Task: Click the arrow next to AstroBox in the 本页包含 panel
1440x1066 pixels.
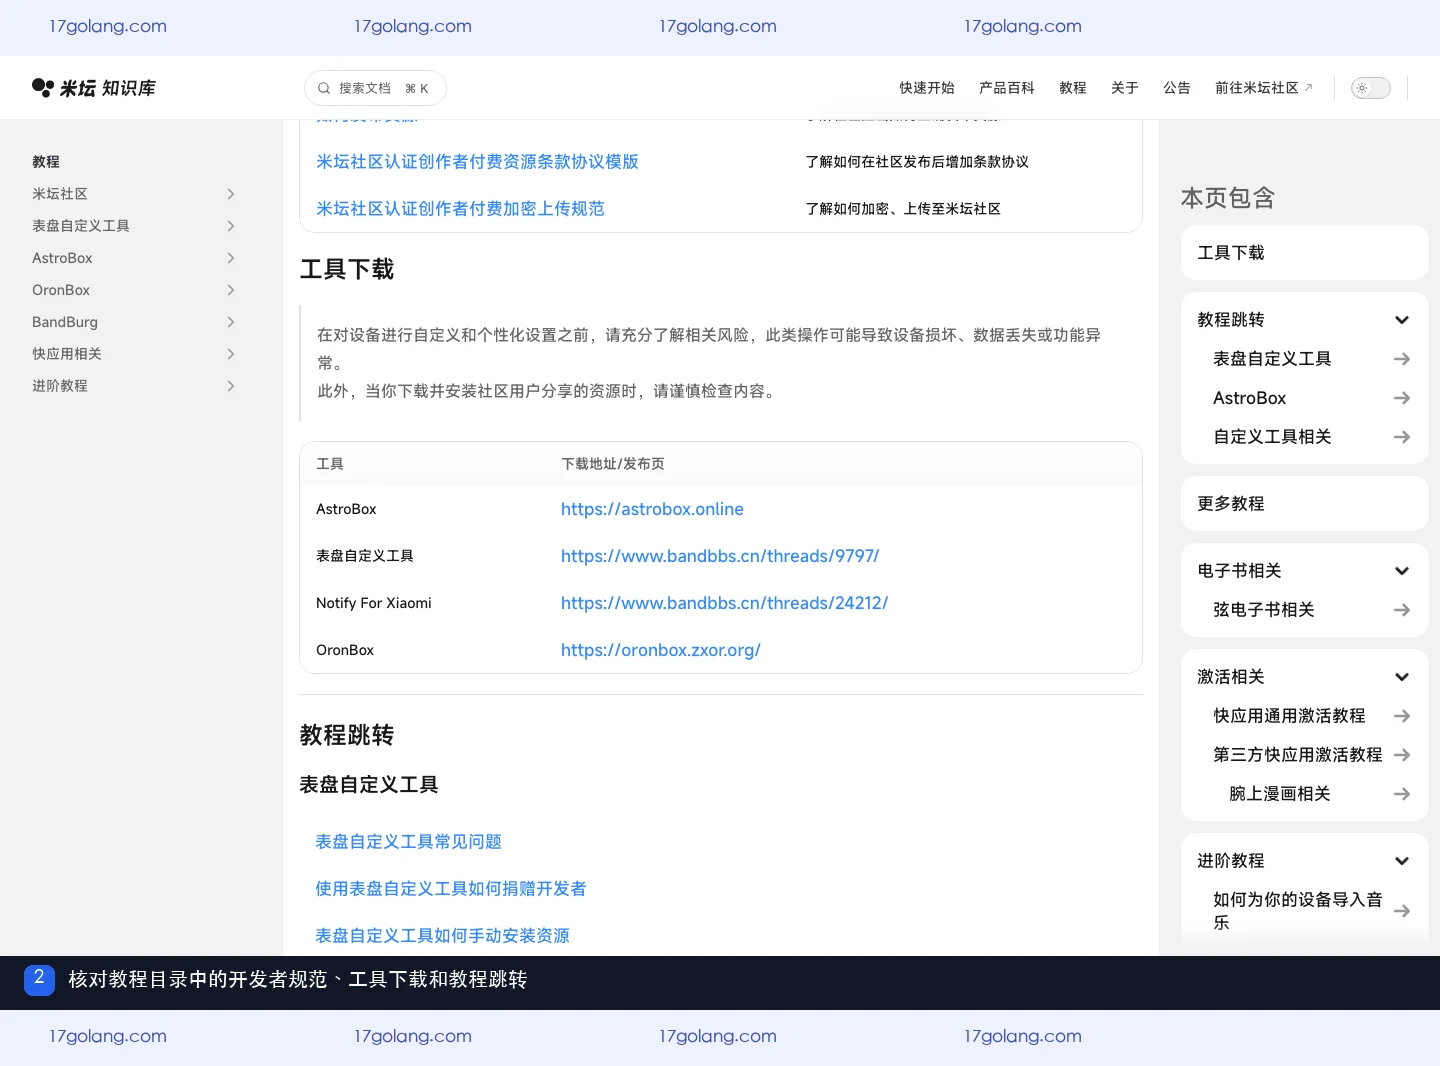Action: point(1402,398)
